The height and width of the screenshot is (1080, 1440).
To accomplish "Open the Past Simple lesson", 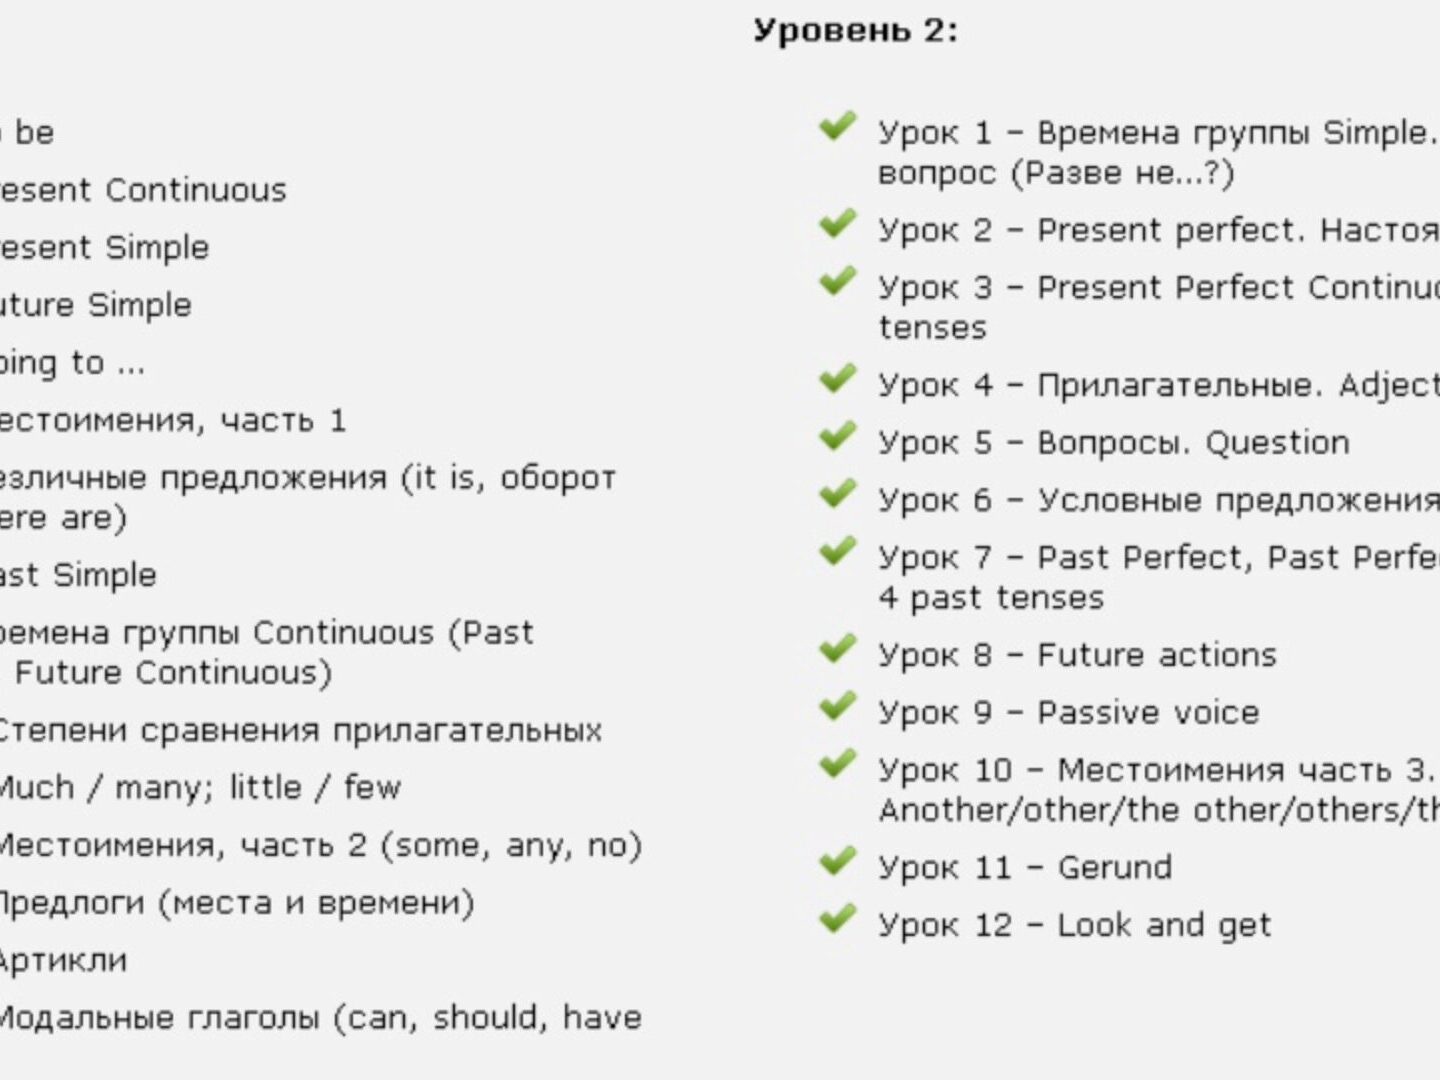I will coord(78,576).
